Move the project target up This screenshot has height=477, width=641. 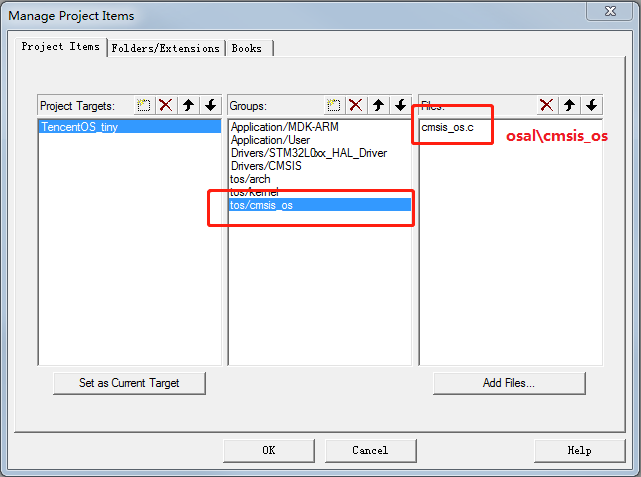coord(188,105)
